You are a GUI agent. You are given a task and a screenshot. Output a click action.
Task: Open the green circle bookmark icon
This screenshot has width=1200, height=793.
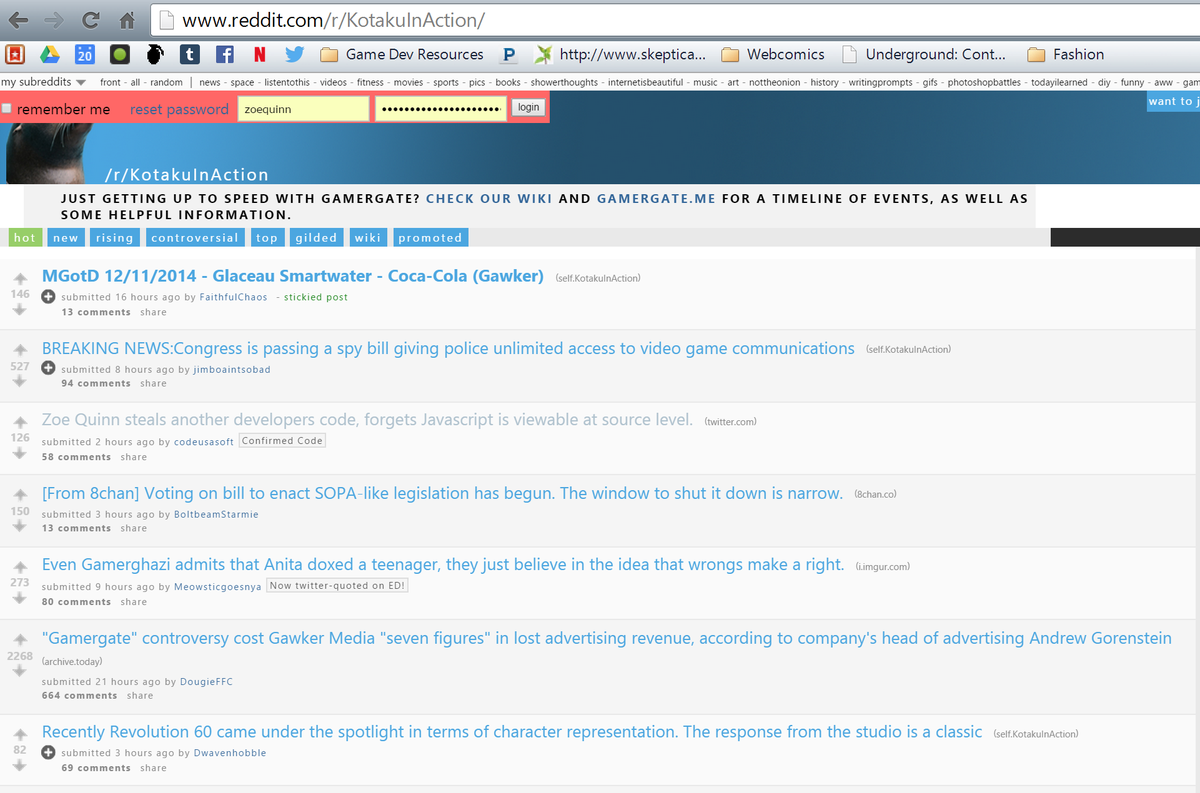tap(119, 54)
